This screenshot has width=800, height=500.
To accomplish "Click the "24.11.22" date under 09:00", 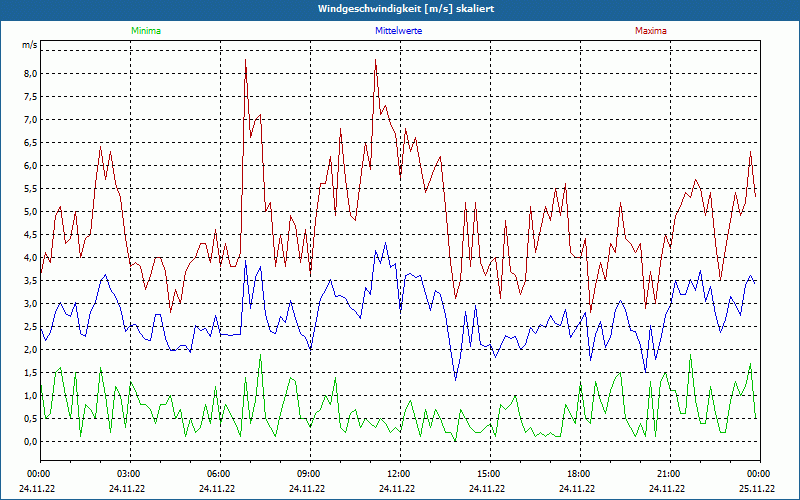I will point(307,488).
